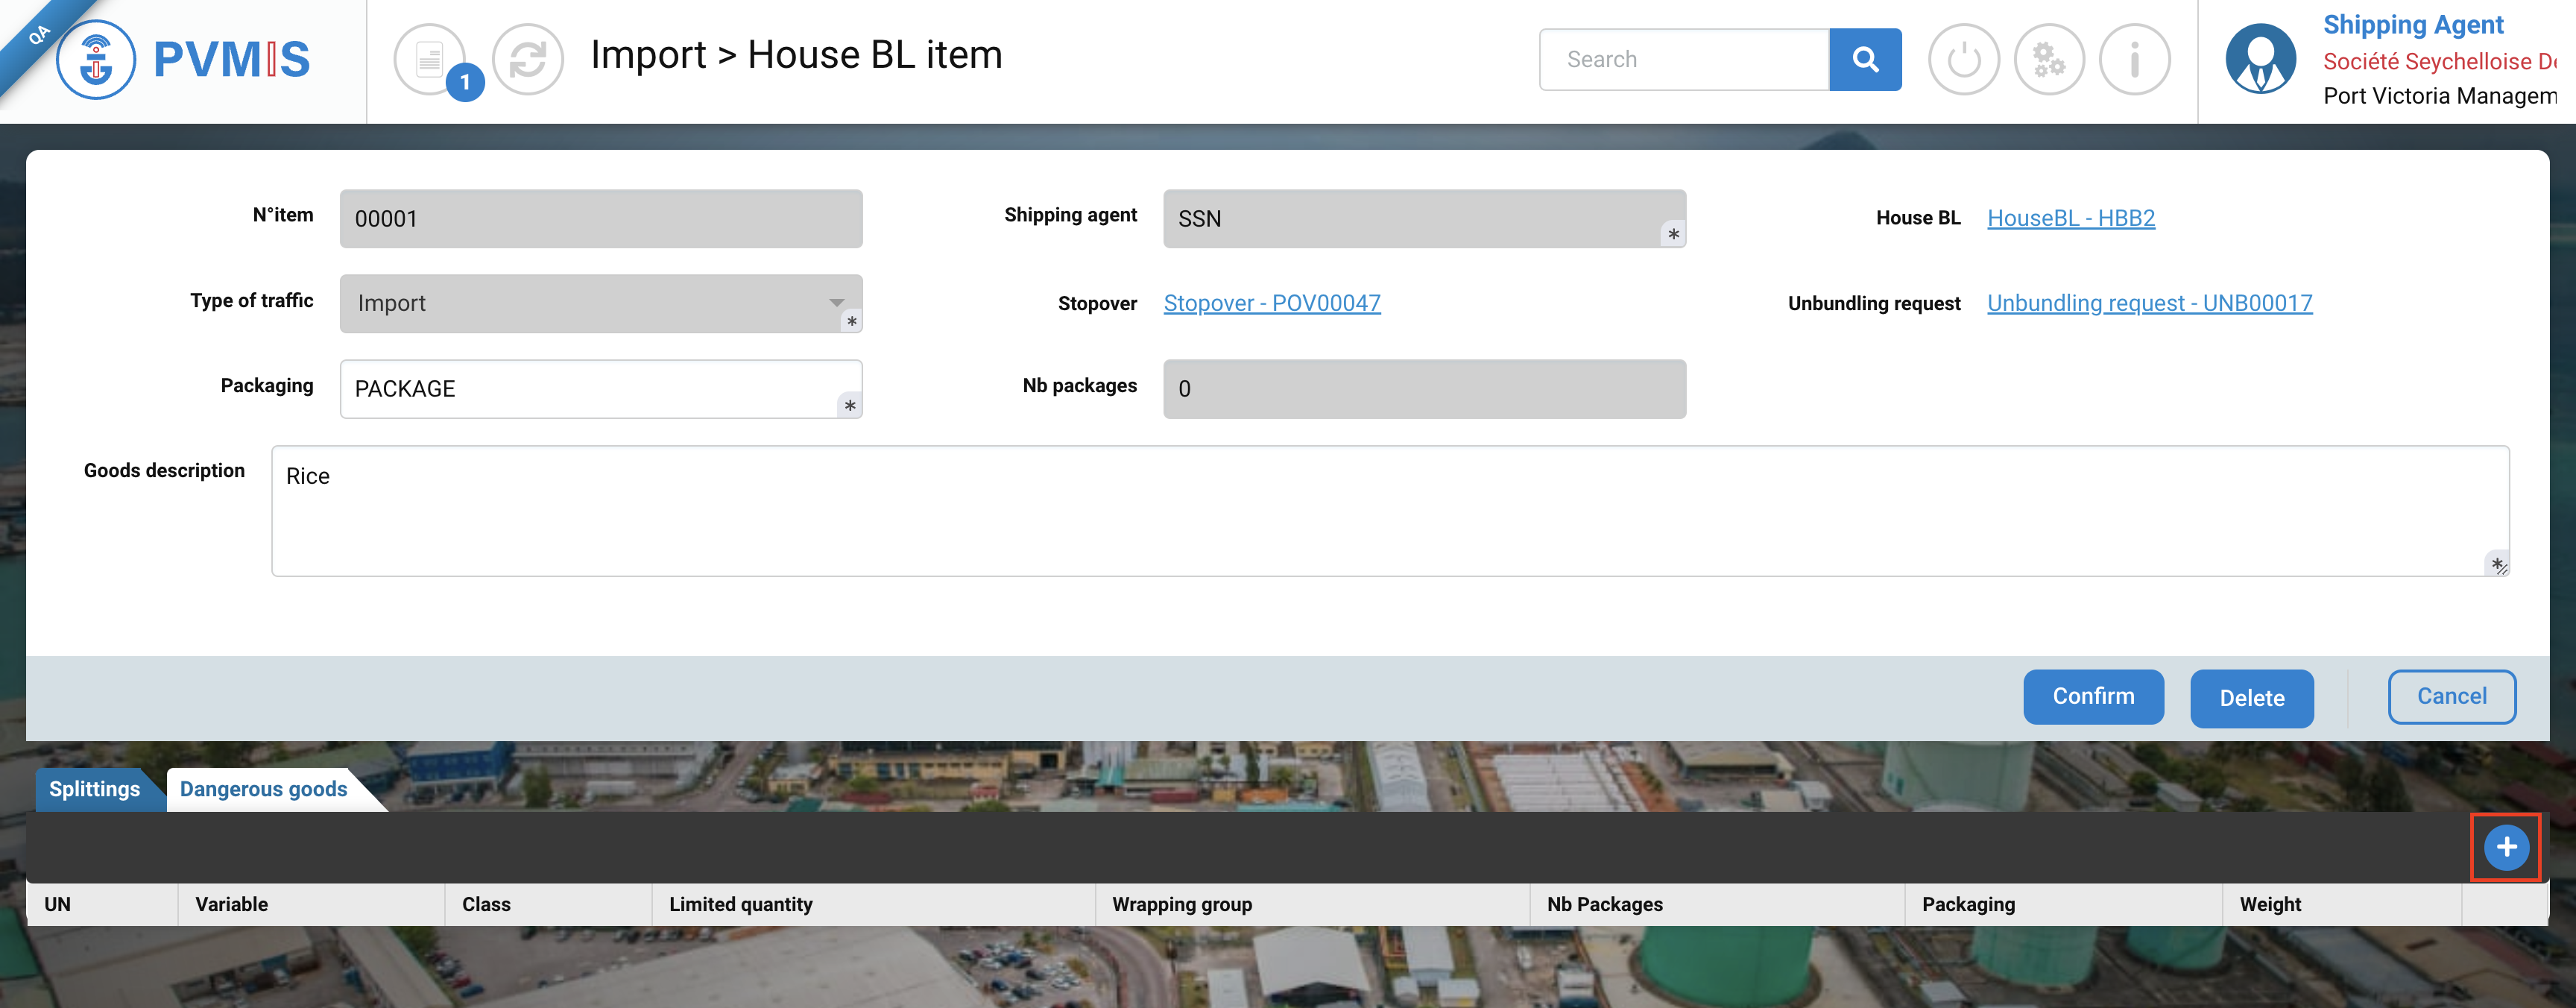Click the information icon
Screen dimensions: 2576x1008
tap(2134, 60)
